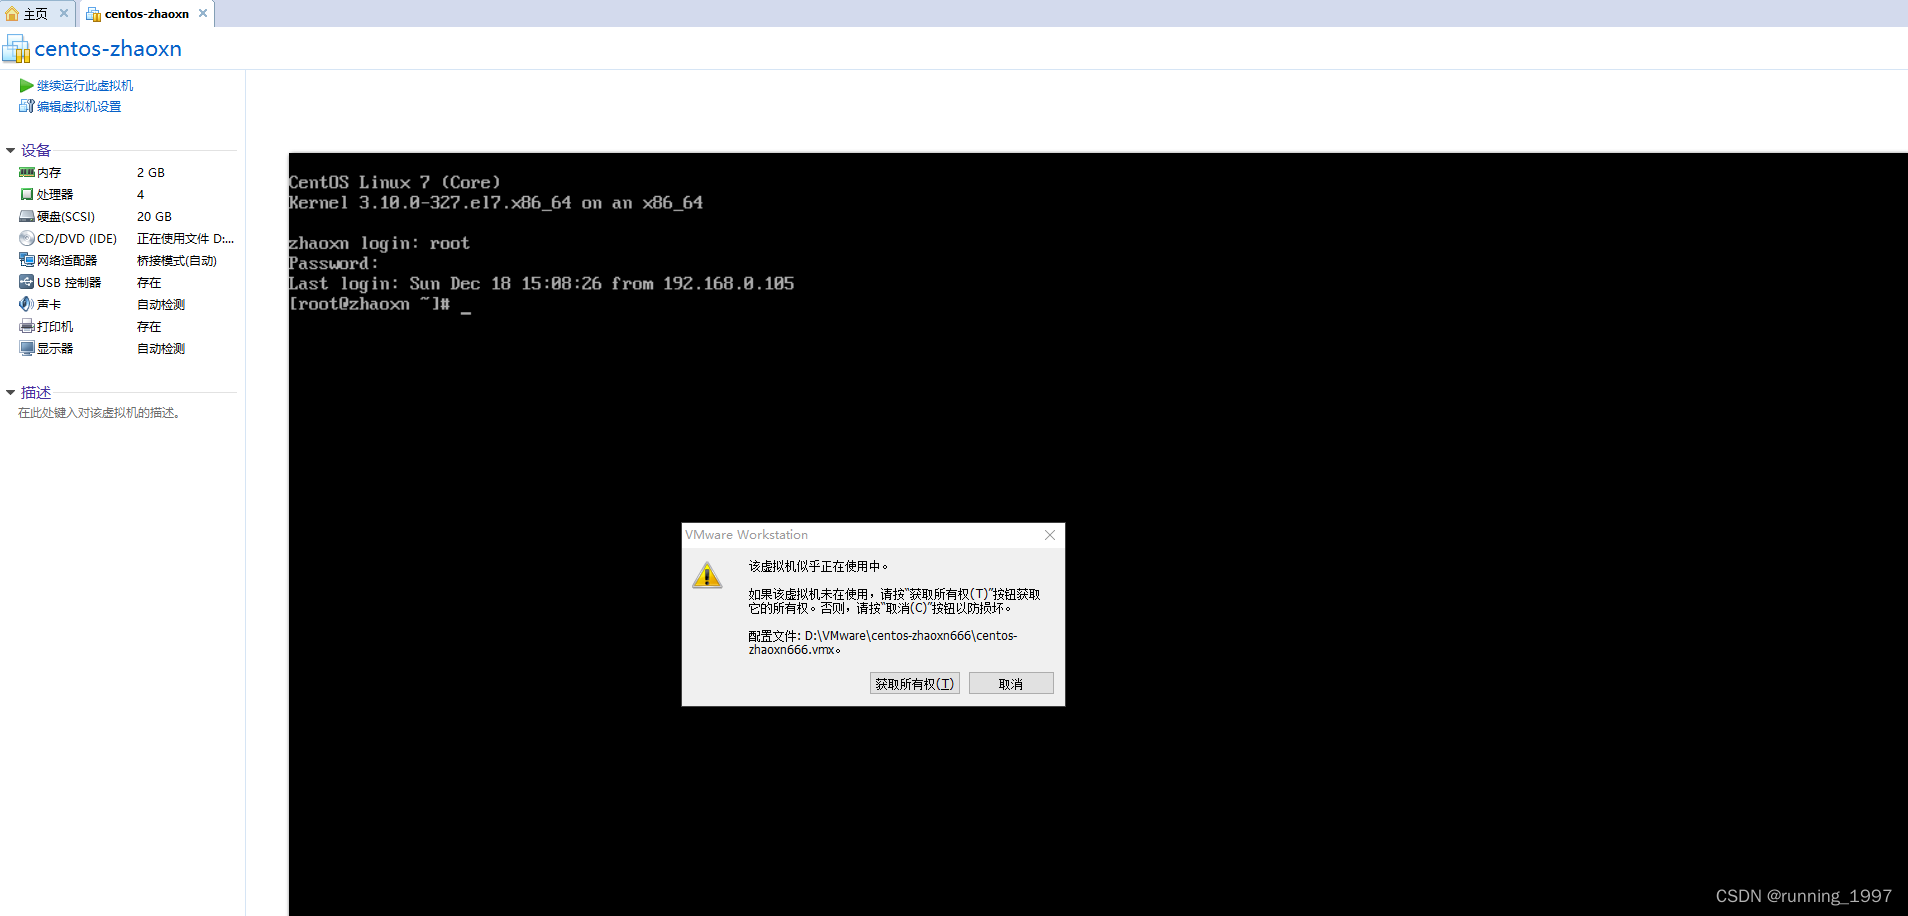Click the 设备 section heading
1908x916 pixels.
[36, 151]
